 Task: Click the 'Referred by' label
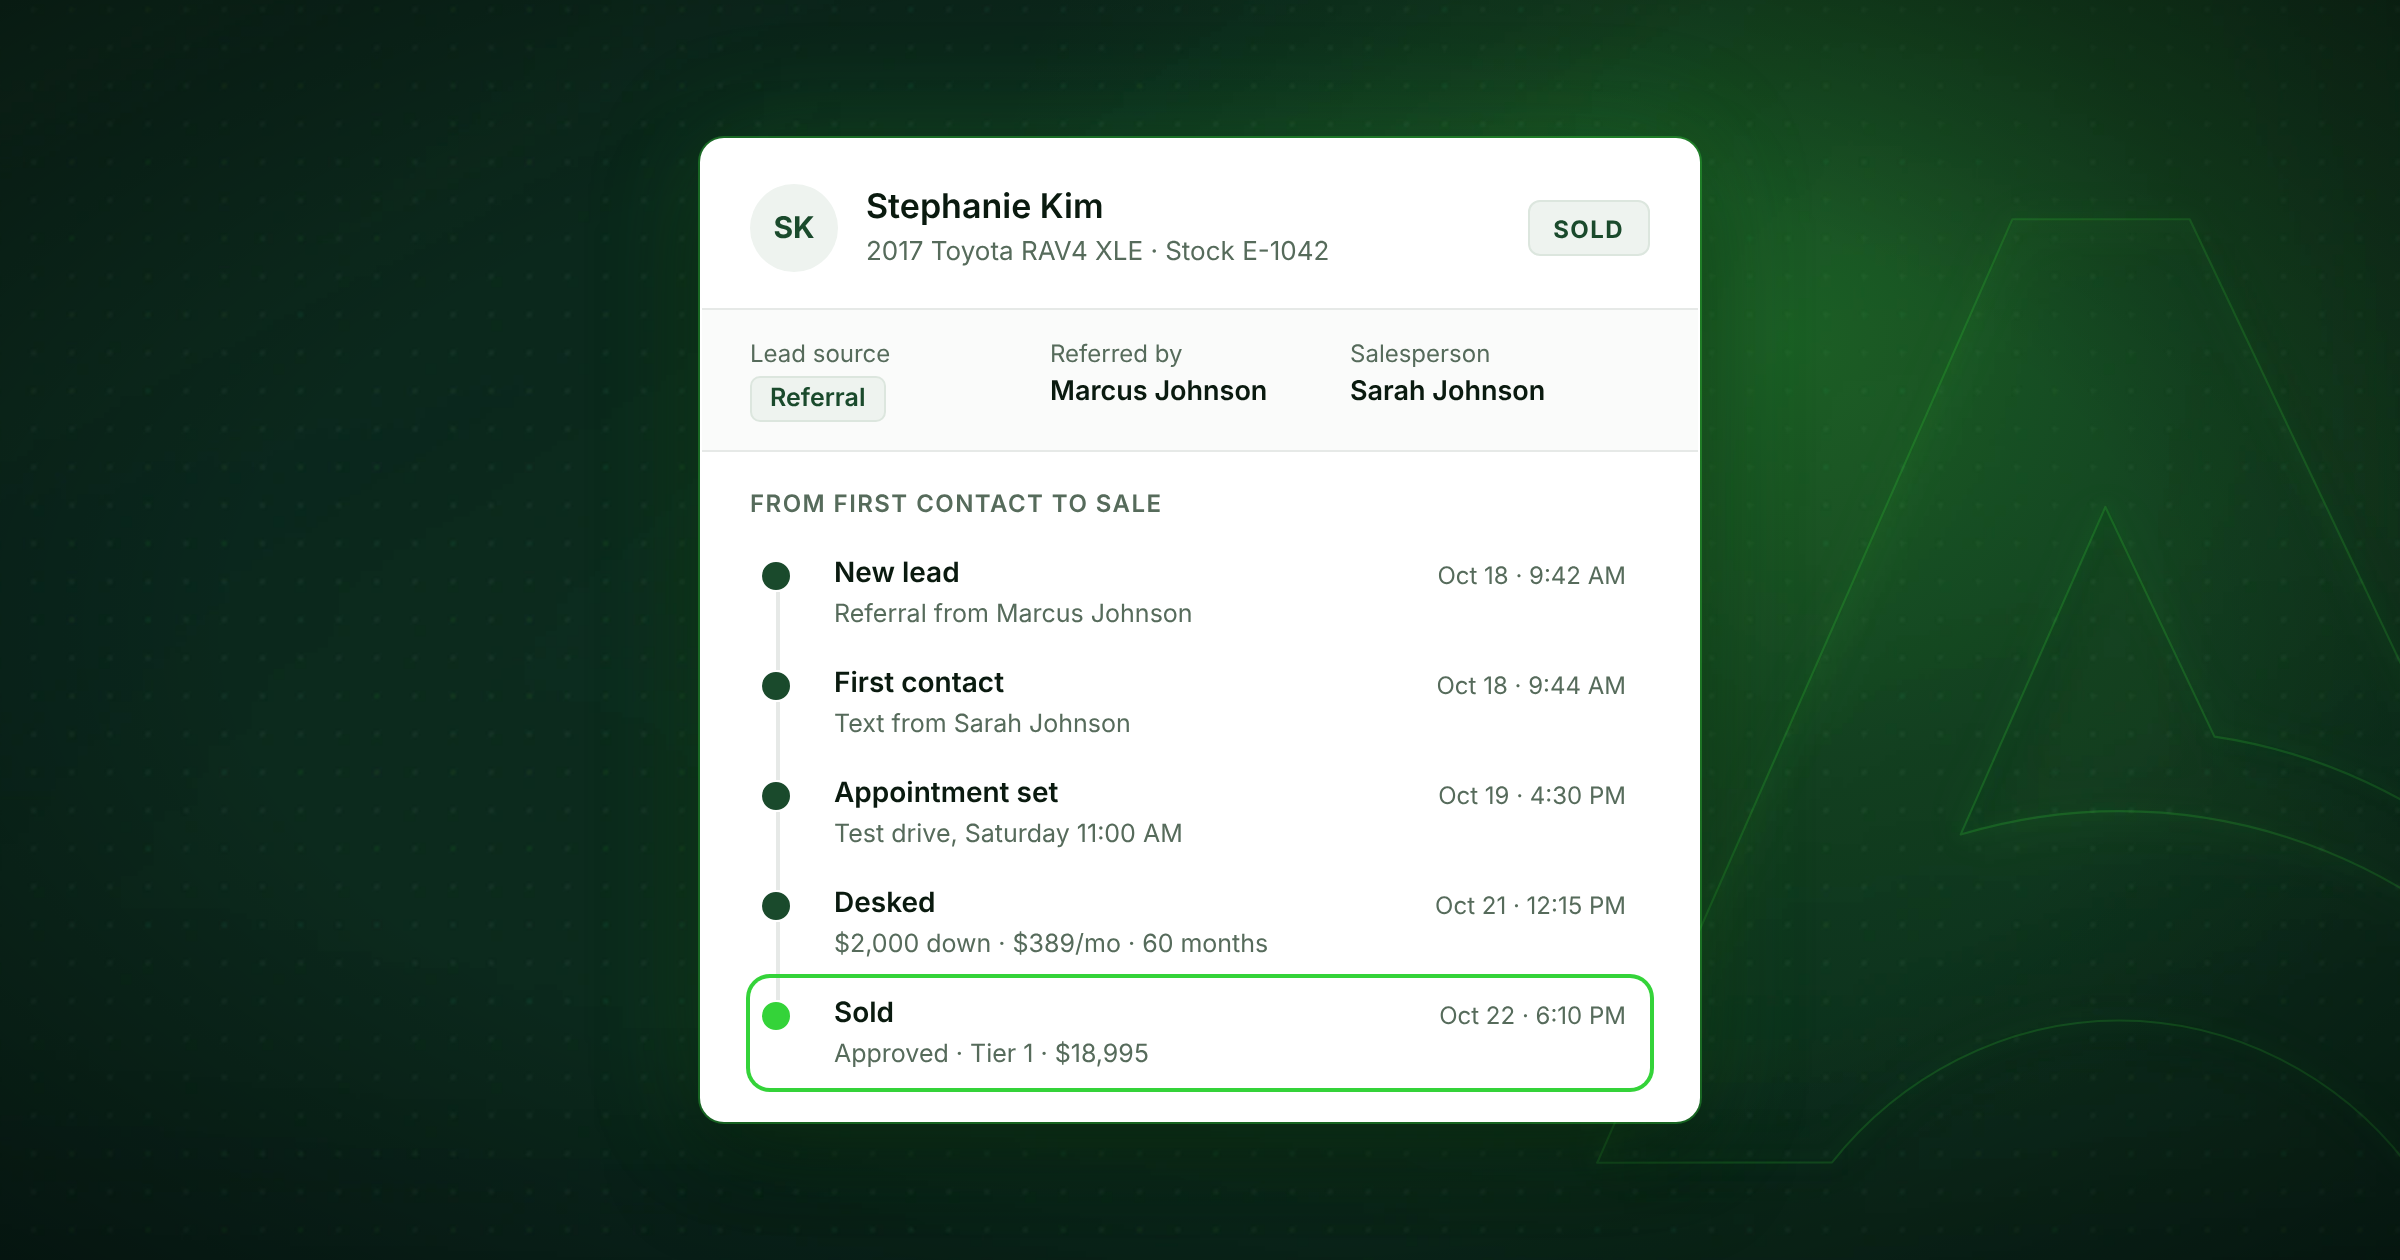1116,354
